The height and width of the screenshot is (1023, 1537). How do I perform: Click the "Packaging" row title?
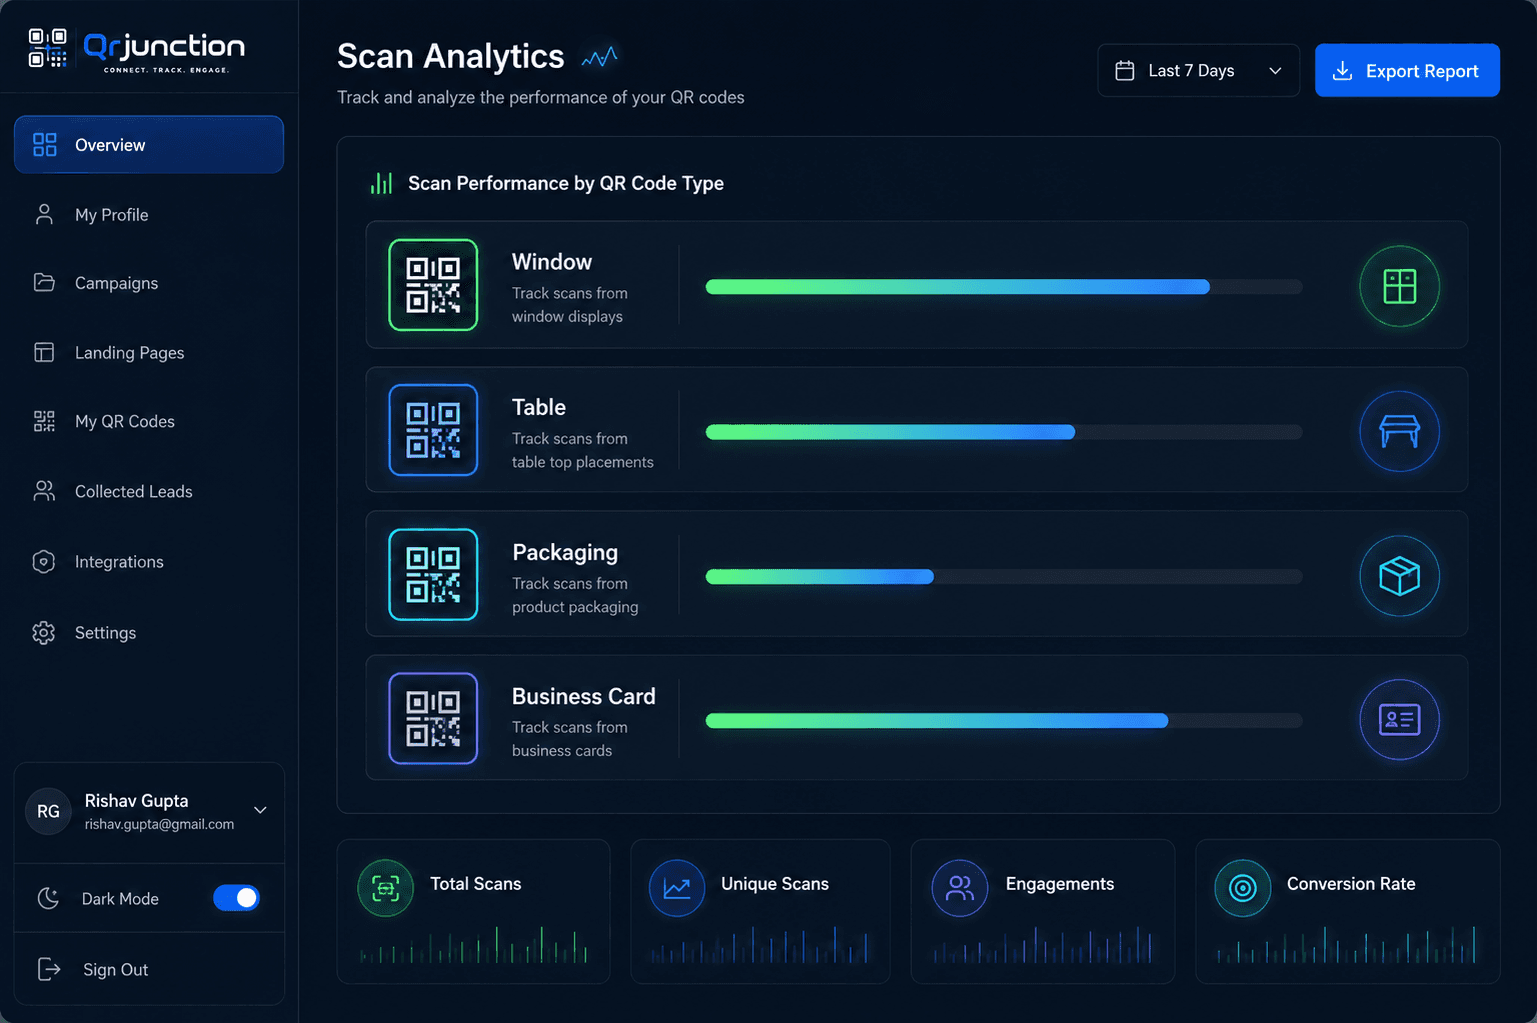pyautogui.click(x=565, y=553)
